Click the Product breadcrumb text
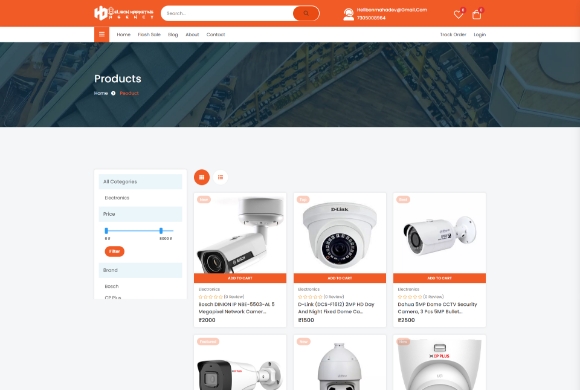Viewport: 580px width, 390px height. click(x=129, y=93)
